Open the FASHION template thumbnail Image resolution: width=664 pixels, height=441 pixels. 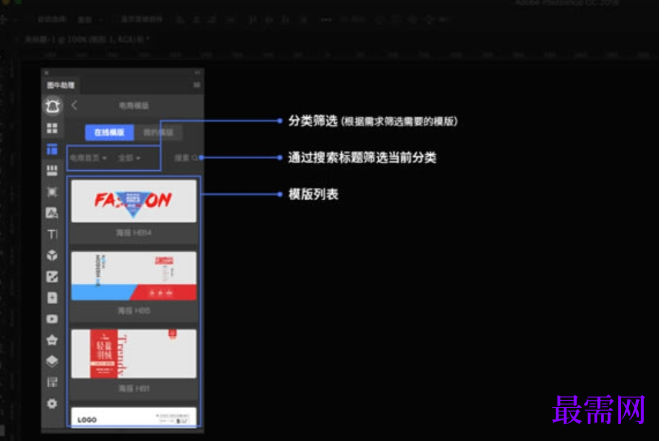click(x=134, y=201)
